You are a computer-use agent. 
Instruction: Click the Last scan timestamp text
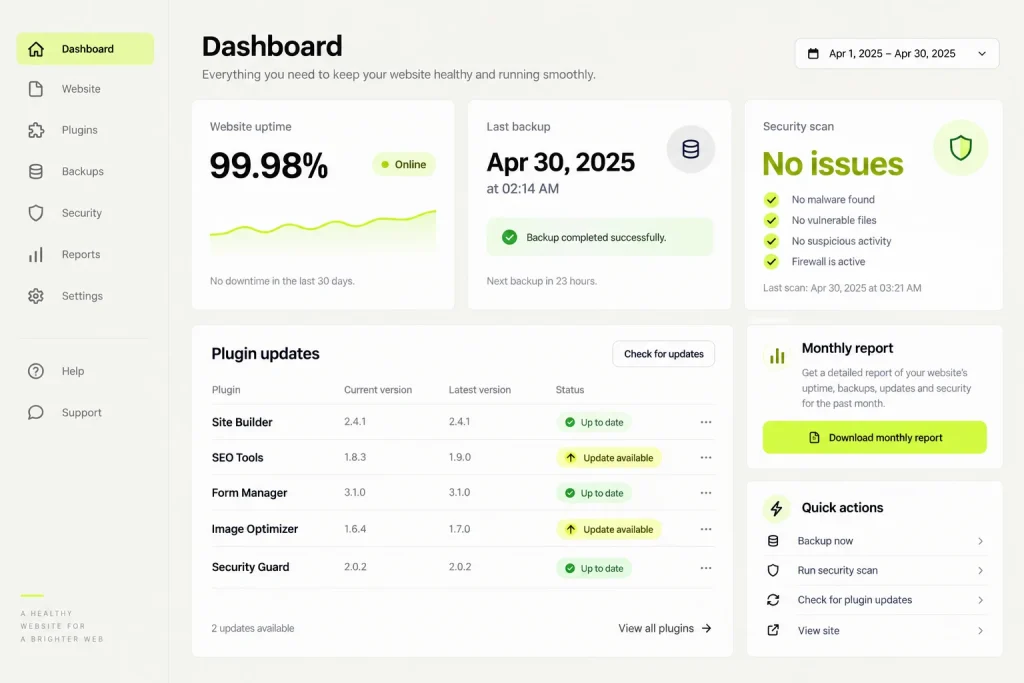[x=842, y=288]
